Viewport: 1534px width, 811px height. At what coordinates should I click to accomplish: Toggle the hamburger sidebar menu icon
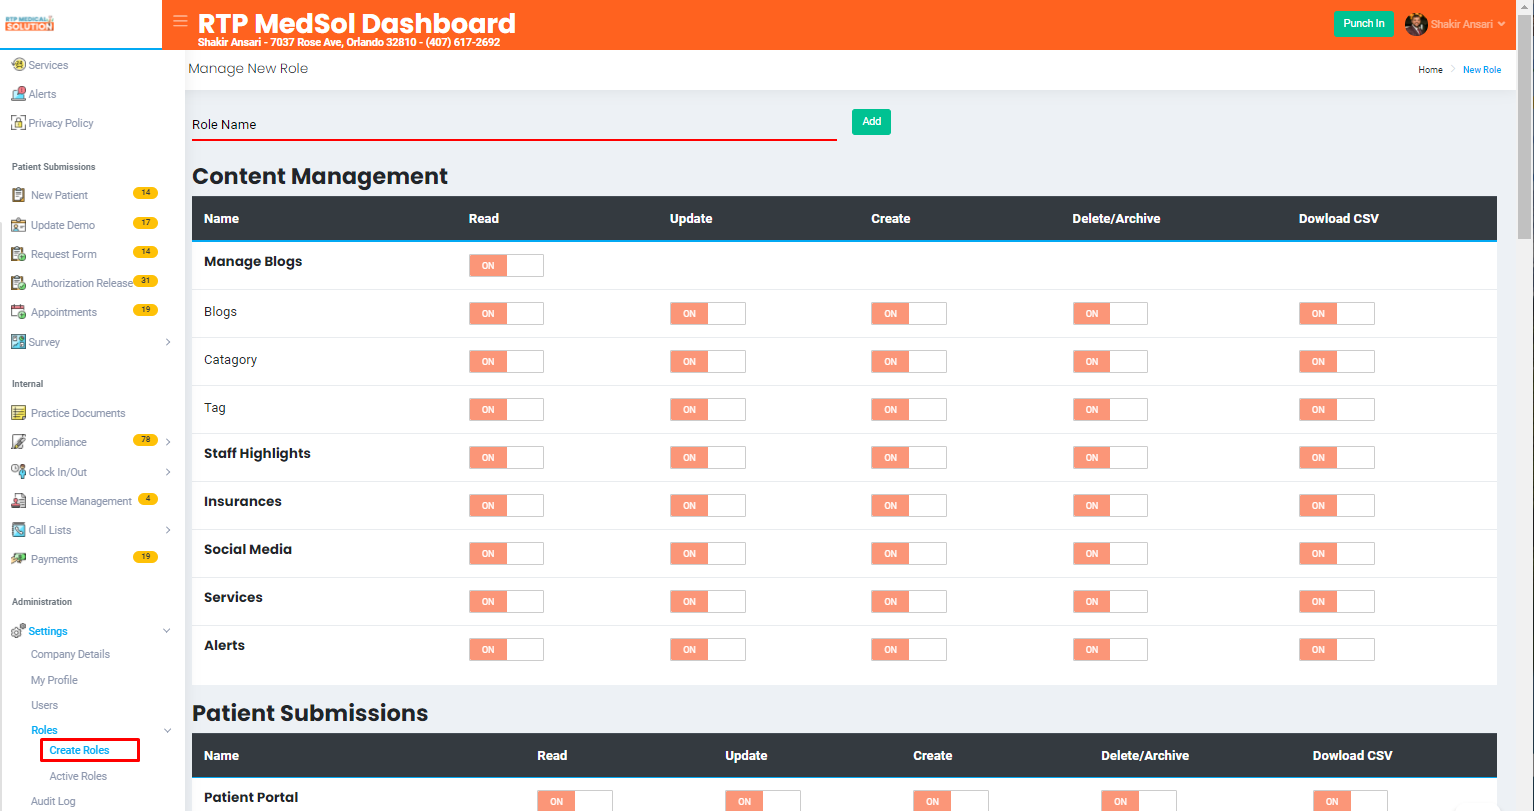180,21
